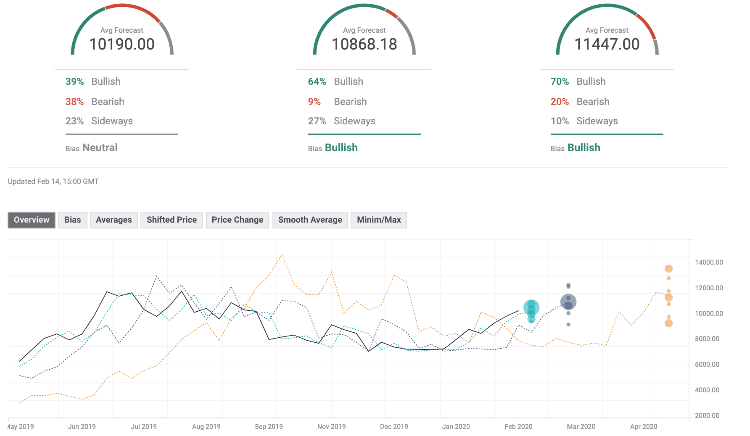Screen dimensions: 750x436
Task: Show the Shifted Price view
Action: [x=172, y=220]
